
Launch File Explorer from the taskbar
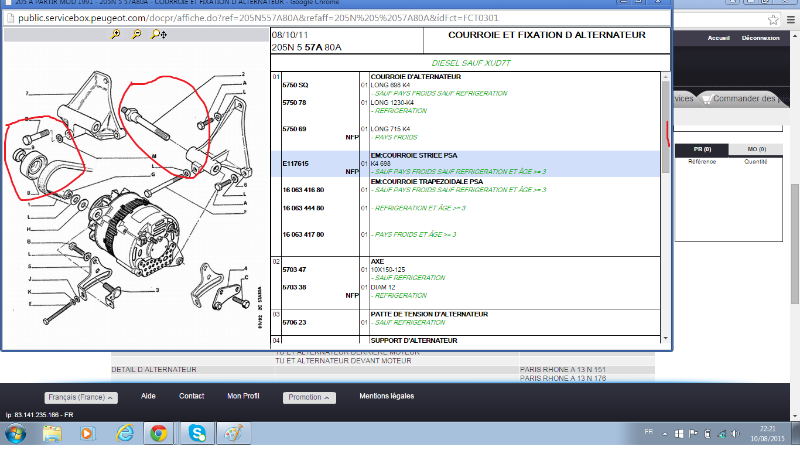[52, 434]
